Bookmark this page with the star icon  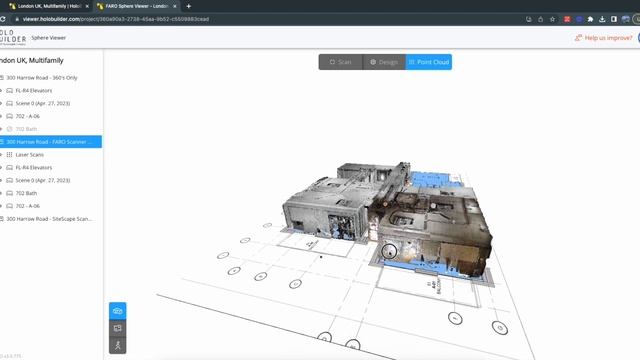(x=552, y=19)
